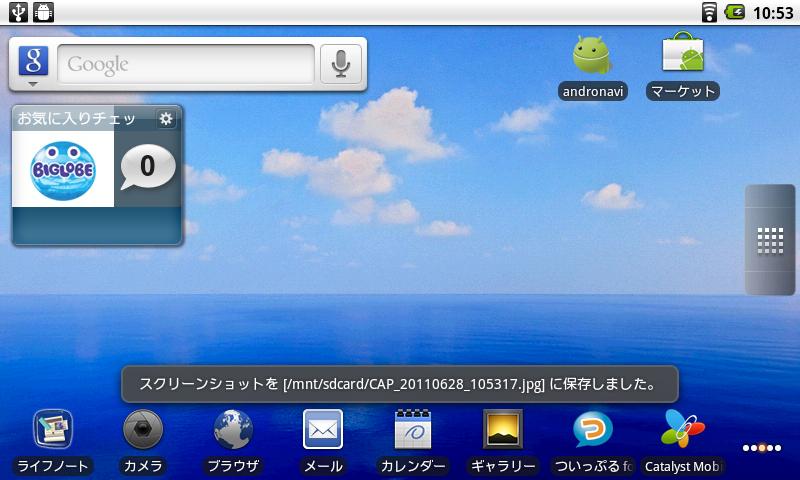800x480 pixels.
Task: Tap the USB connection status icon
Action: click(18, 12)
